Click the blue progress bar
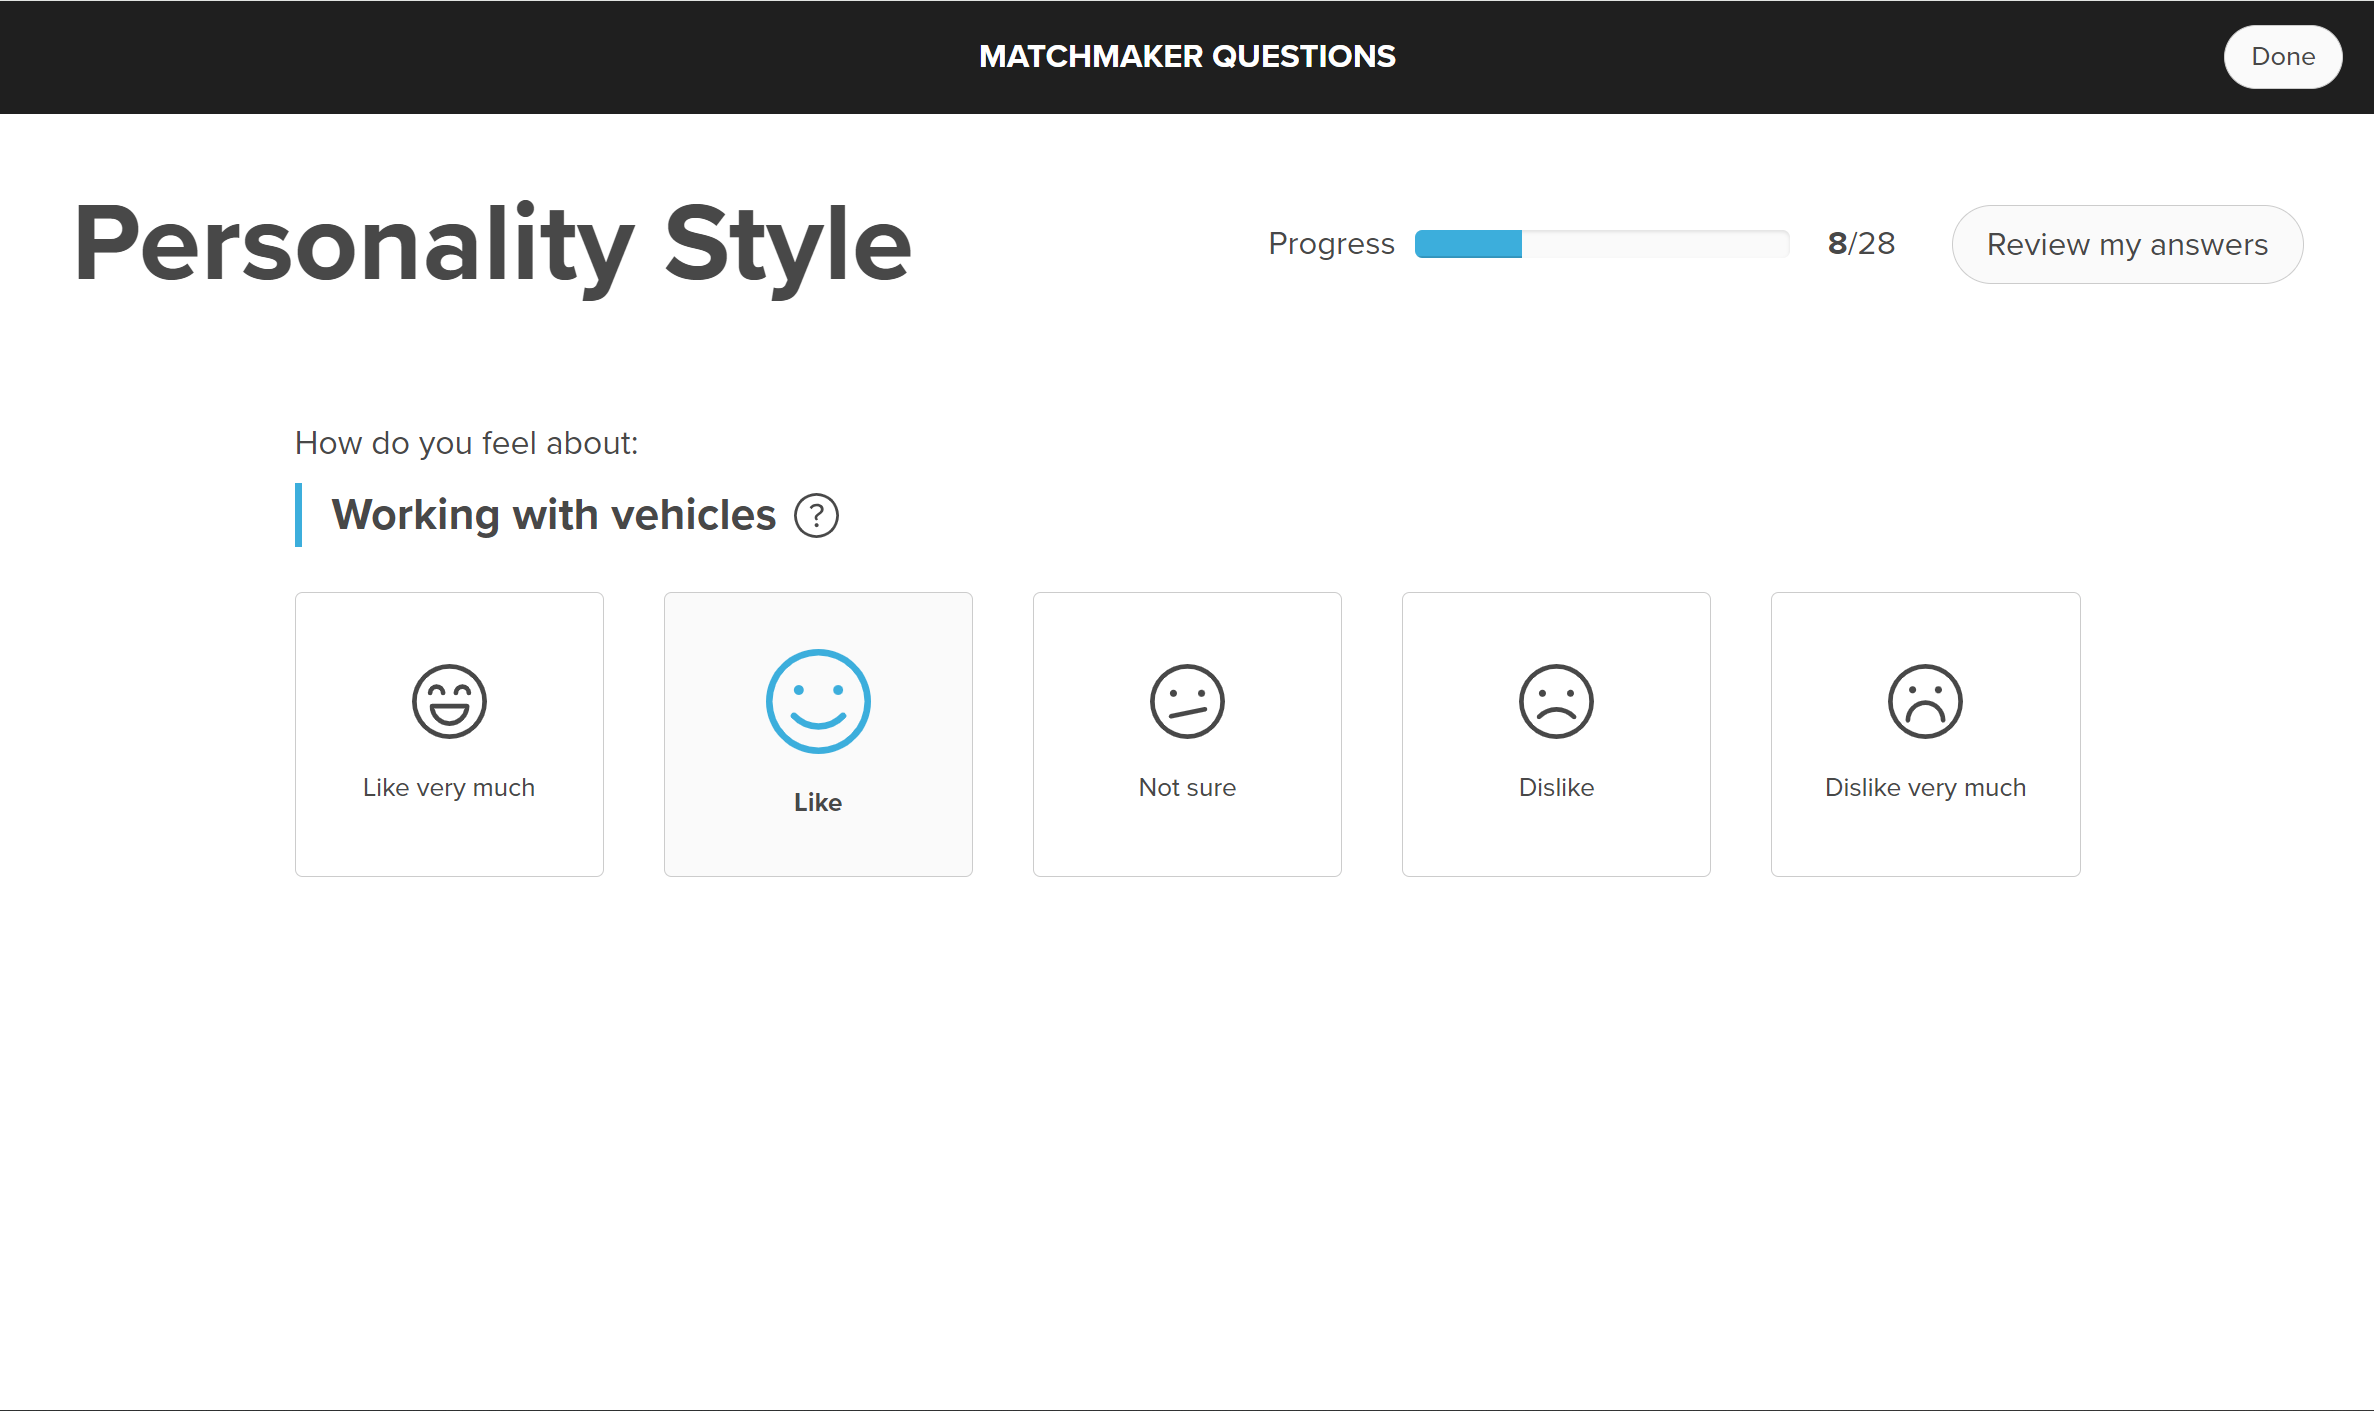This screenshot has width=2374, height=1411. point(1602,244)
